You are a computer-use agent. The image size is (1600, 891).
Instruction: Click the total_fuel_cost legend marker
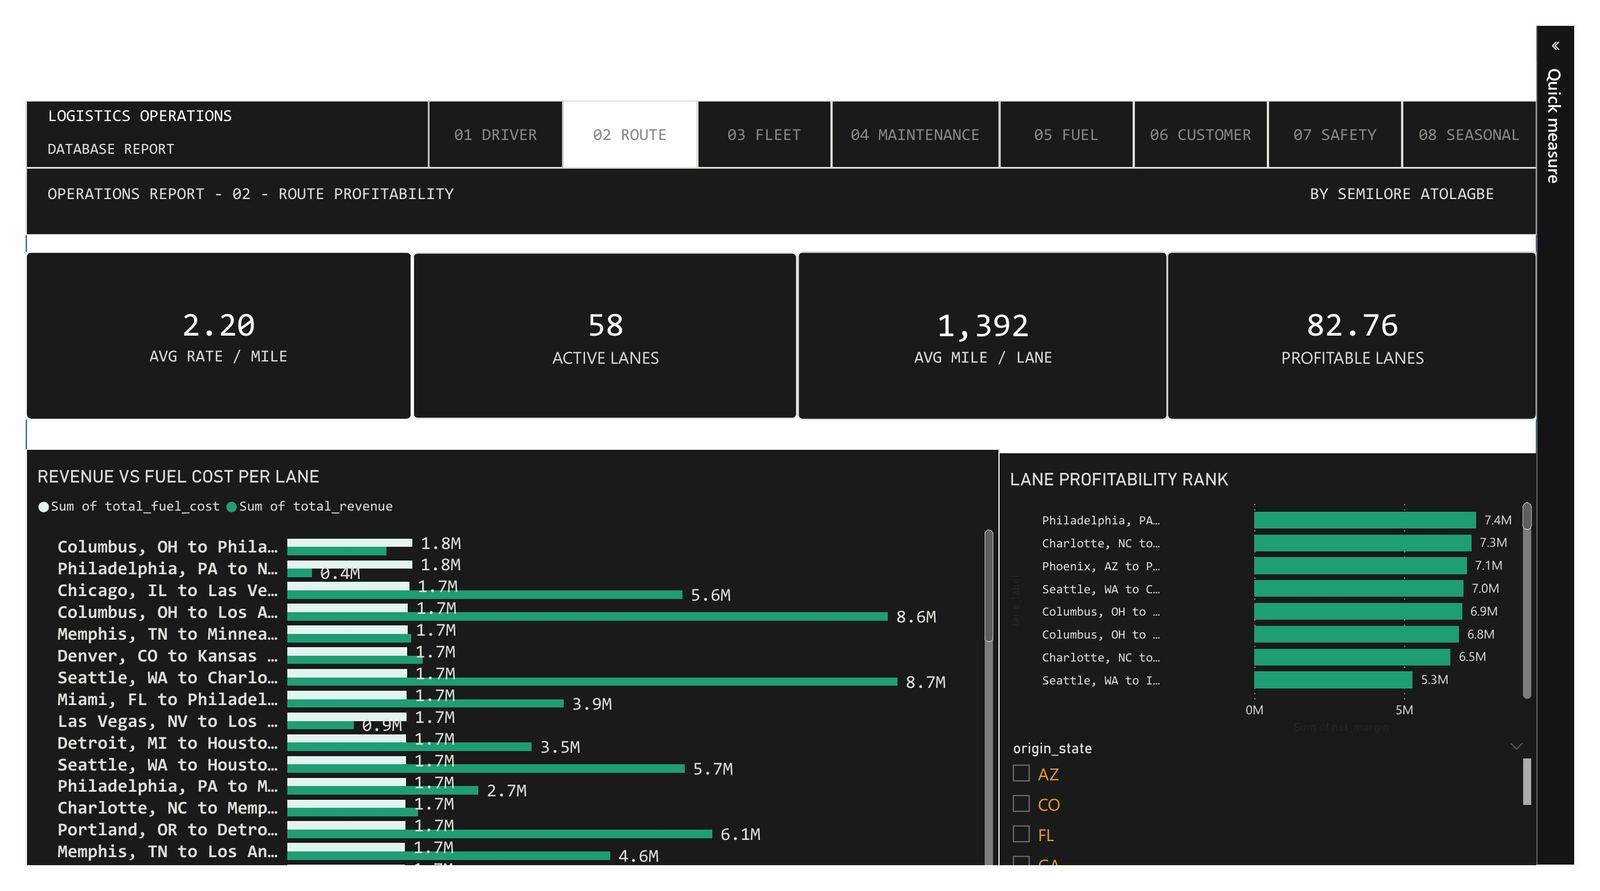tap(44, 507)
